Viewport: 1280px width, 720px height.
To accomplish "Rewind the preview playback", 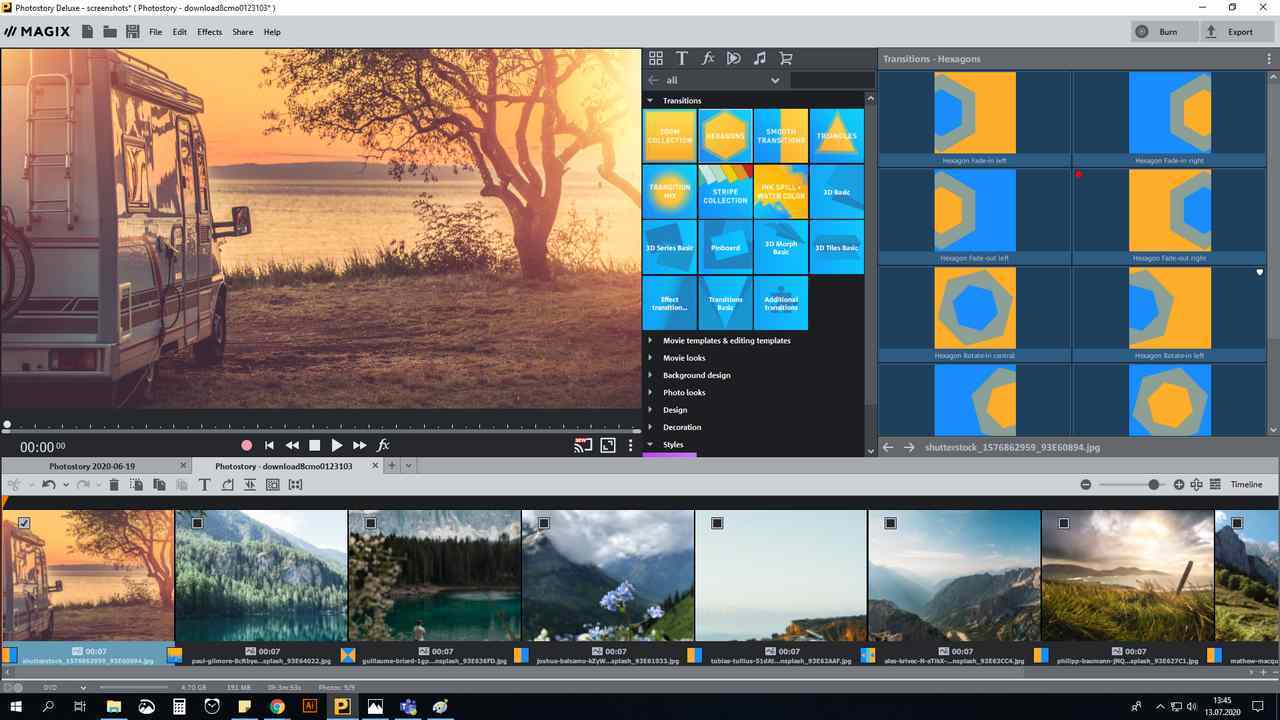I will [292, 445].
